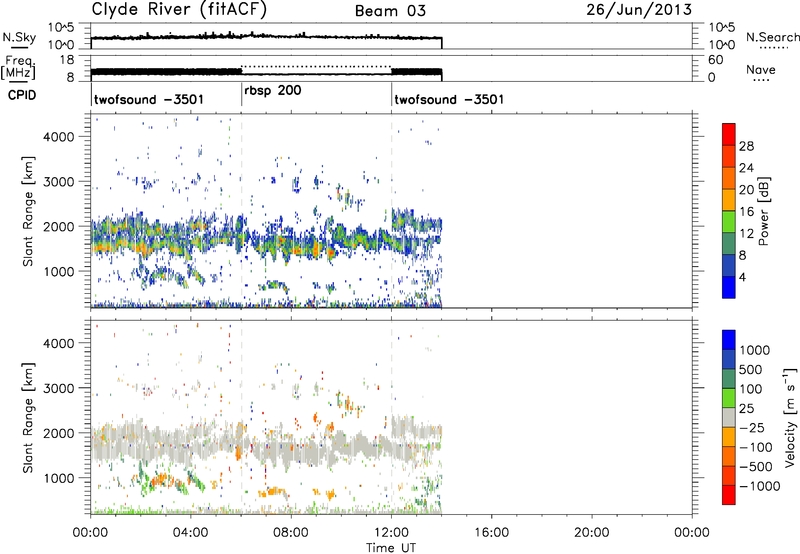Screen dimensions: 800x554
Task: Click the "-100" label on Velocity colorbar
Action: (x=756, y=447)
